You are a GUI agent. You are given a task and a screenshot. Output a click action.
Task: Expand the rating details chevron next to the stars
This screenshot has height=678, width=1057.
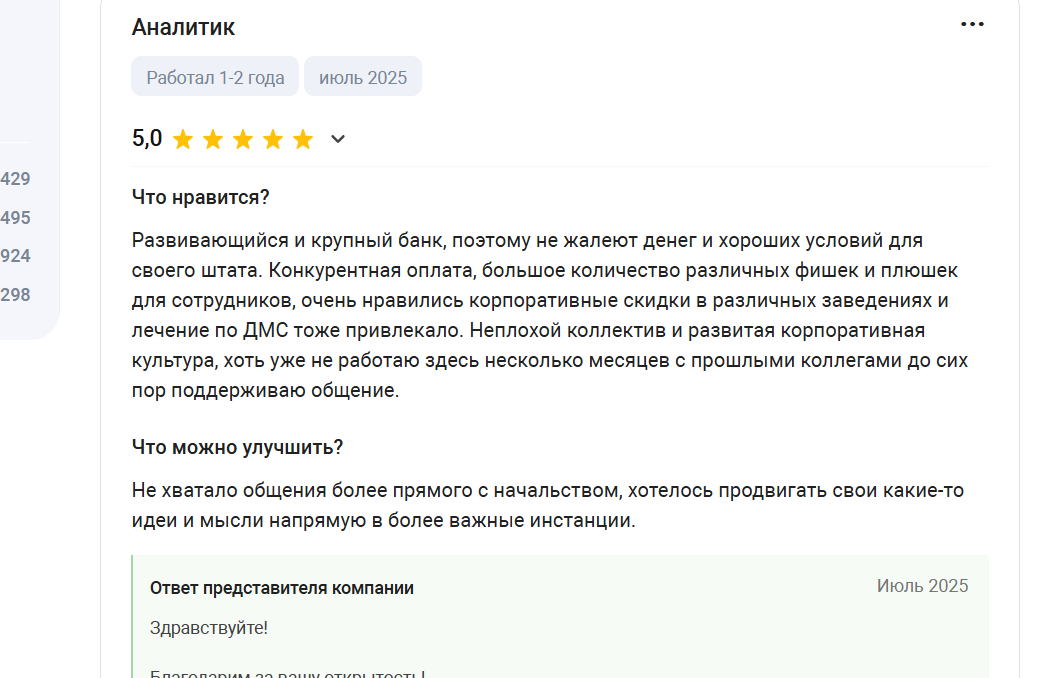[x=338, y=140]
